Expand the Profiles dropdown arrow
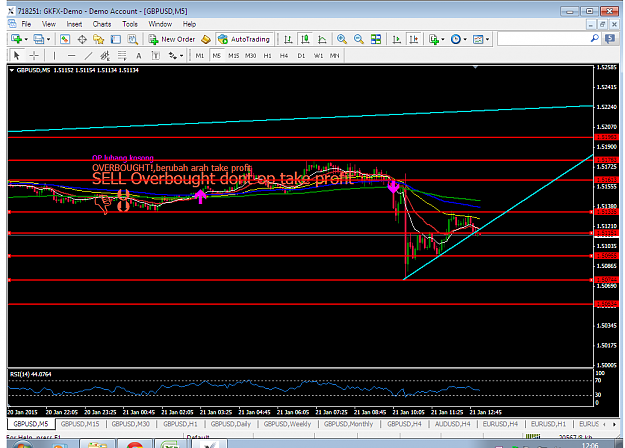Image resolution: width=625 pixels, height=448 pixels. tap(48, 39)
